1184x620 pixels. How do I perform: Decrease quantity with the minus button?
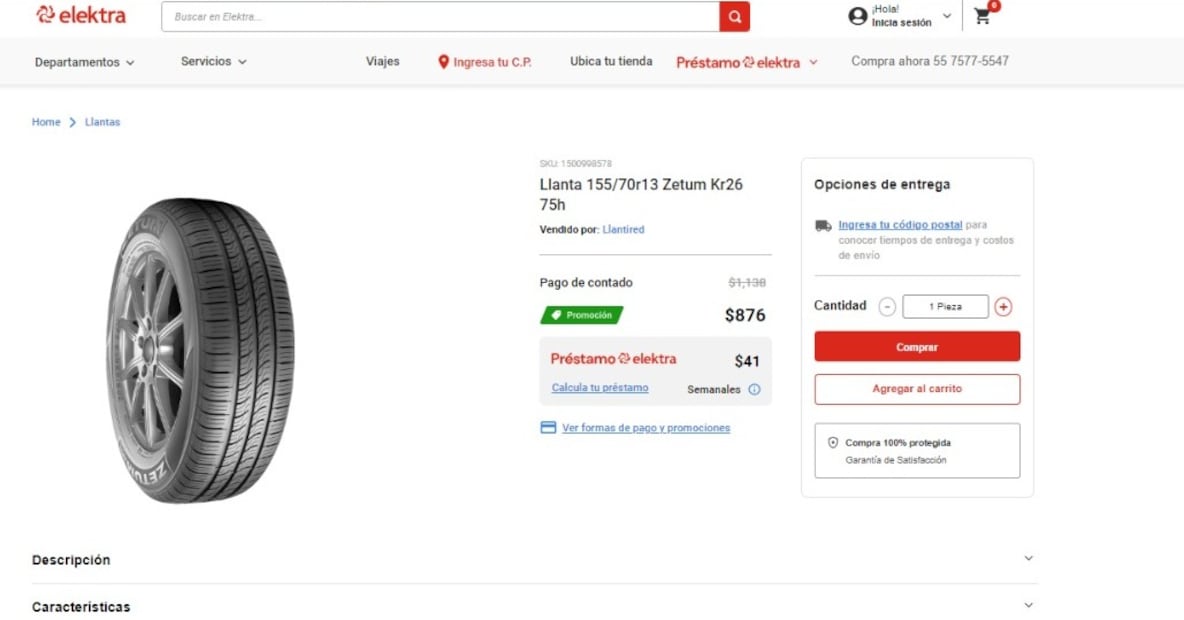[x=887, y=307]
